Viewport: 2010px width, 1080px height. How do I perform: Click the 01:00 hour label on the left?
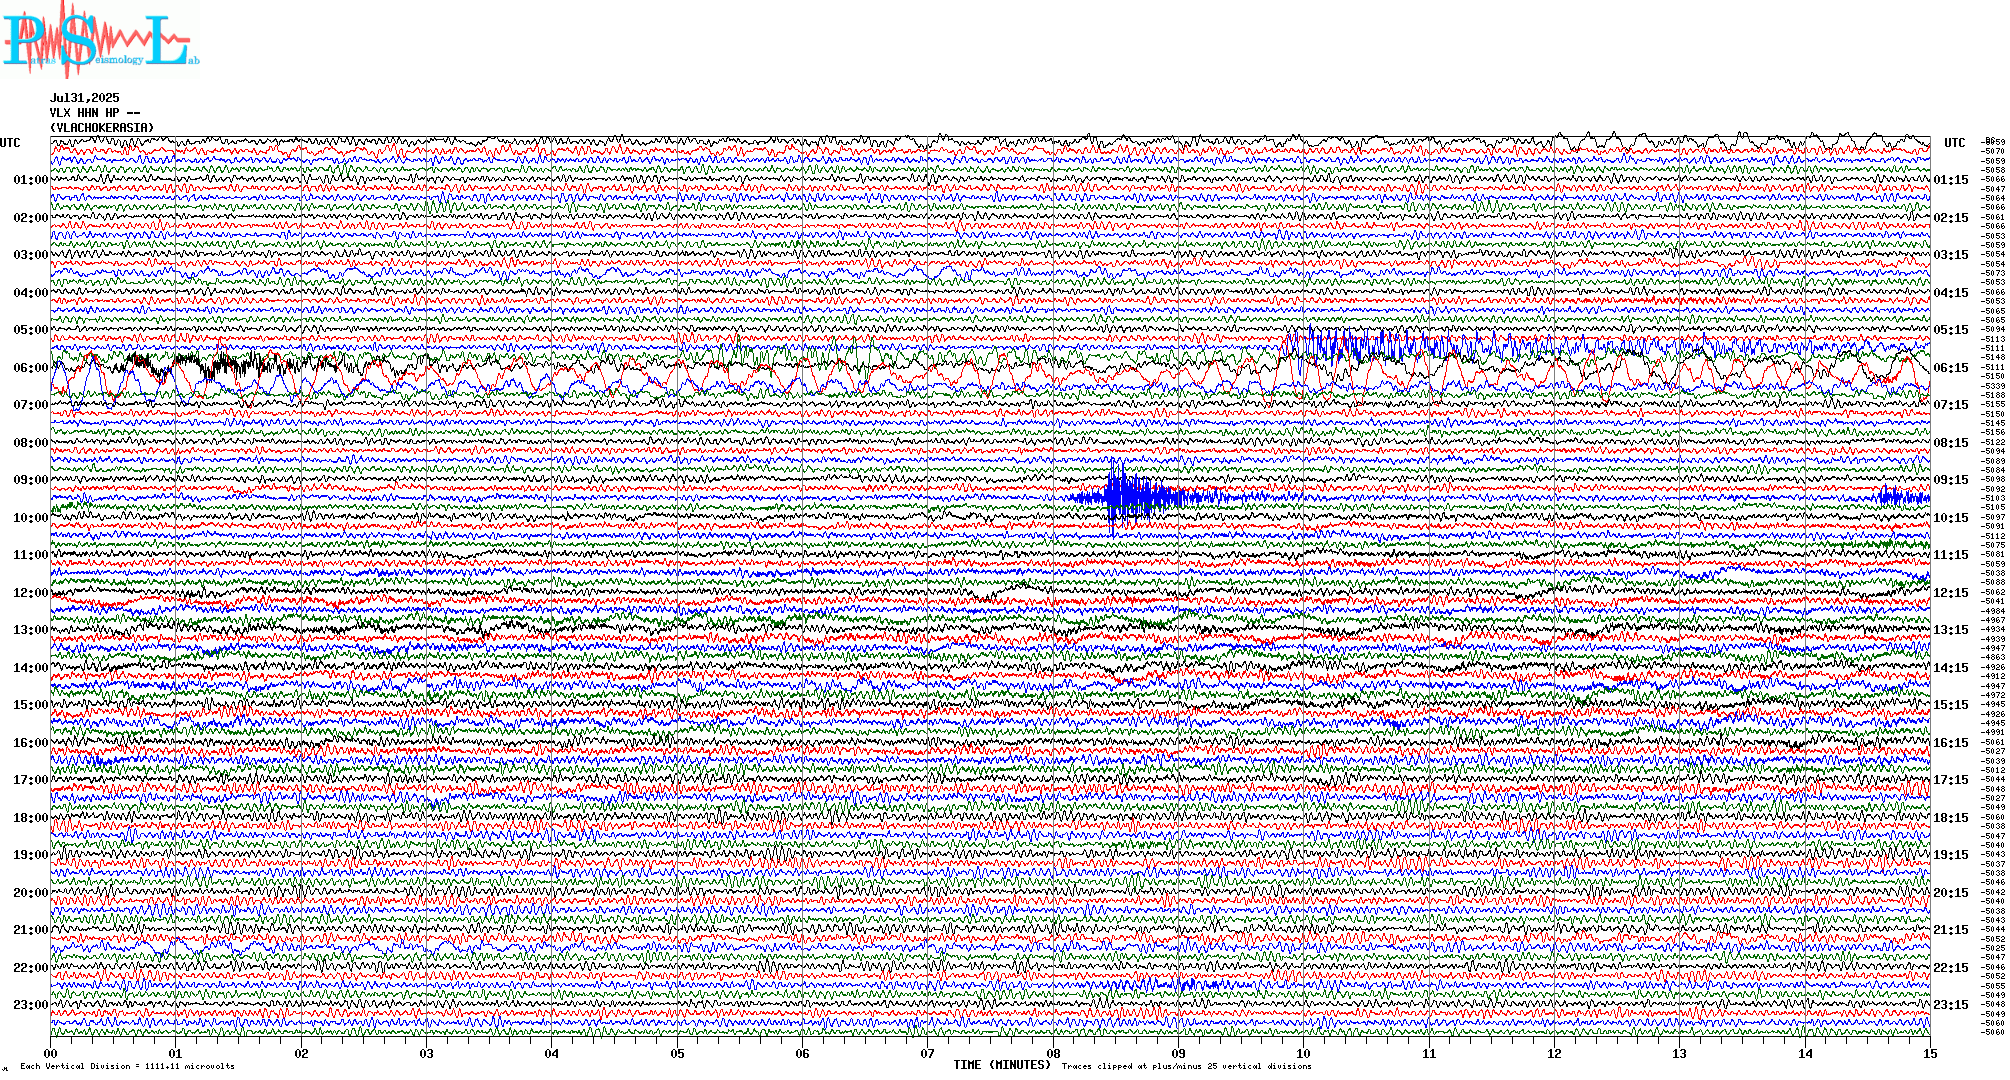coord(31,180)
